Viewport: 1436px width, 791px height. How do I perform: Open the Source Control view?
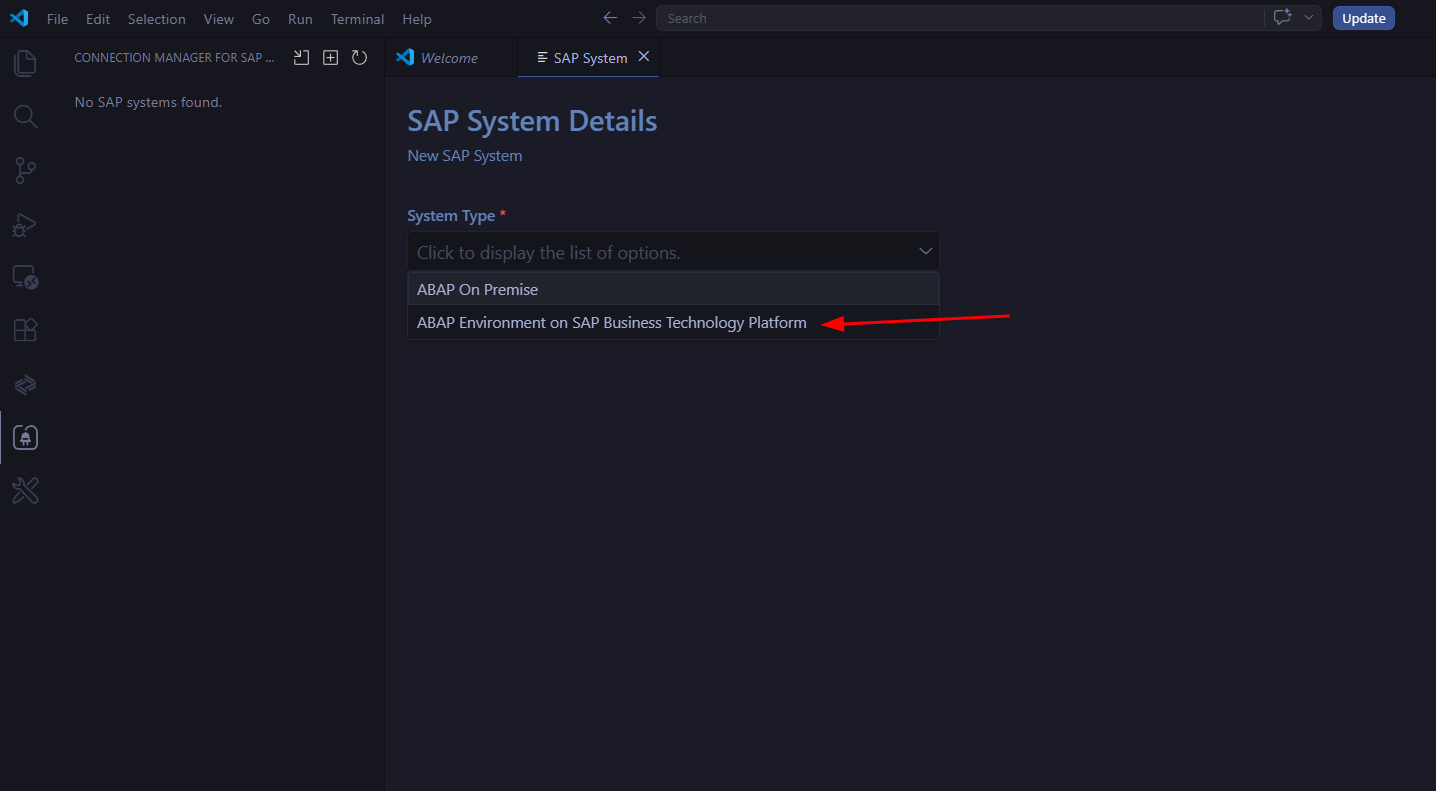[x=25, y=171]
